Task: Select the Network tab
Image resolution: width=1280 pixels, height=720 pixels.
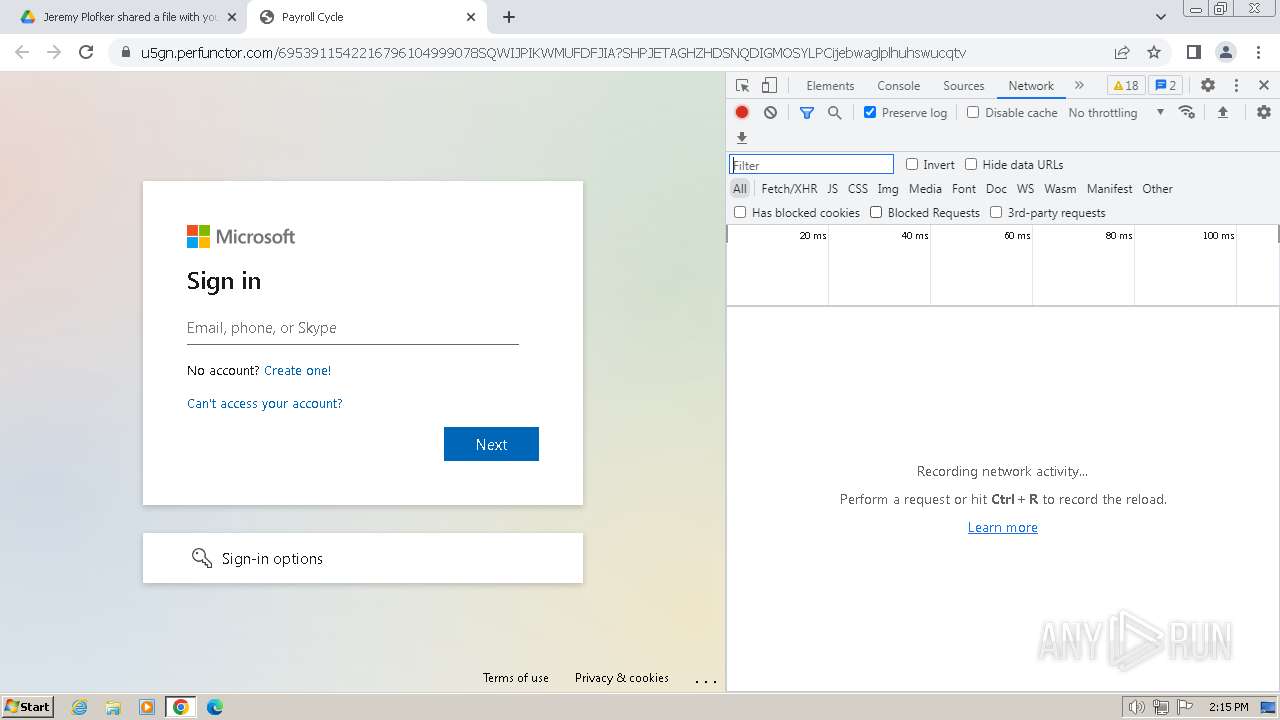Action: coord(1031,86)
